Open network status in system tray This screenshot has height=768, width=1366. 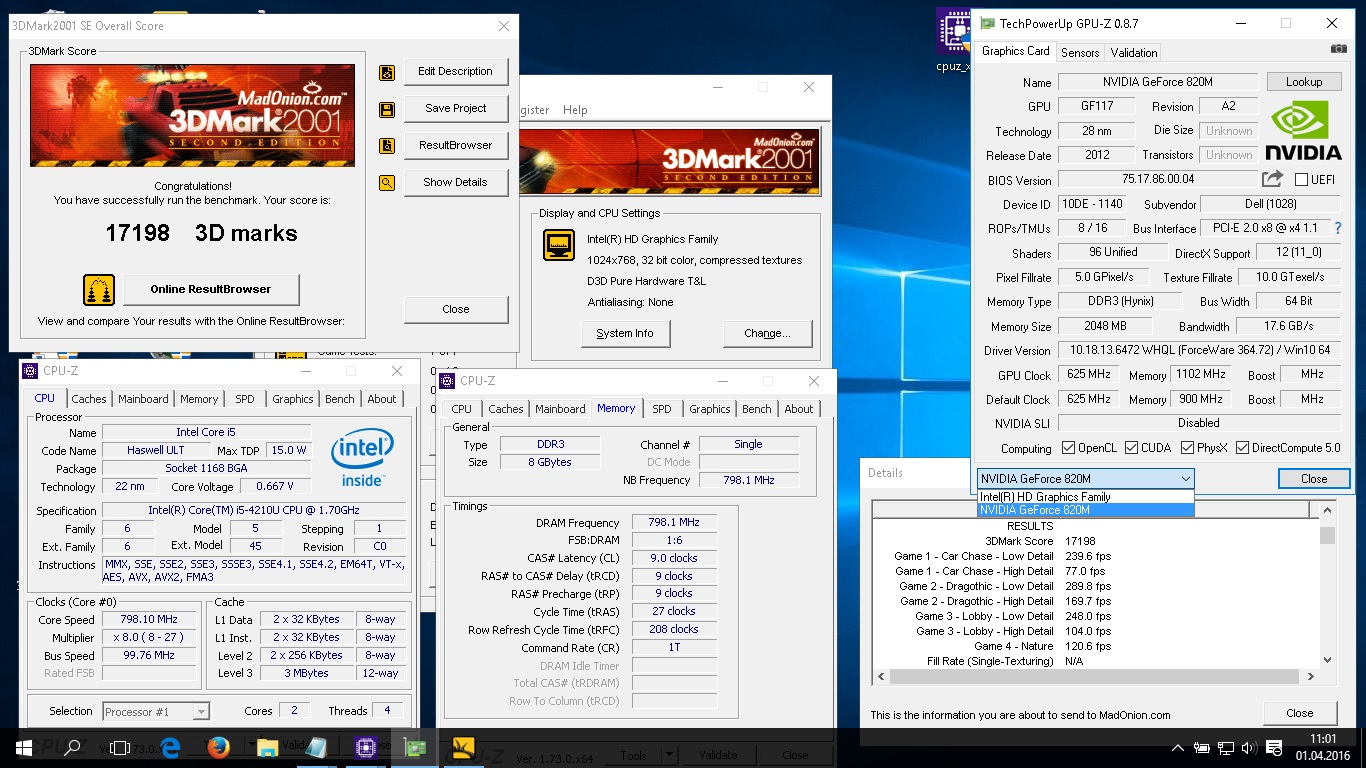coord(1225,748)
